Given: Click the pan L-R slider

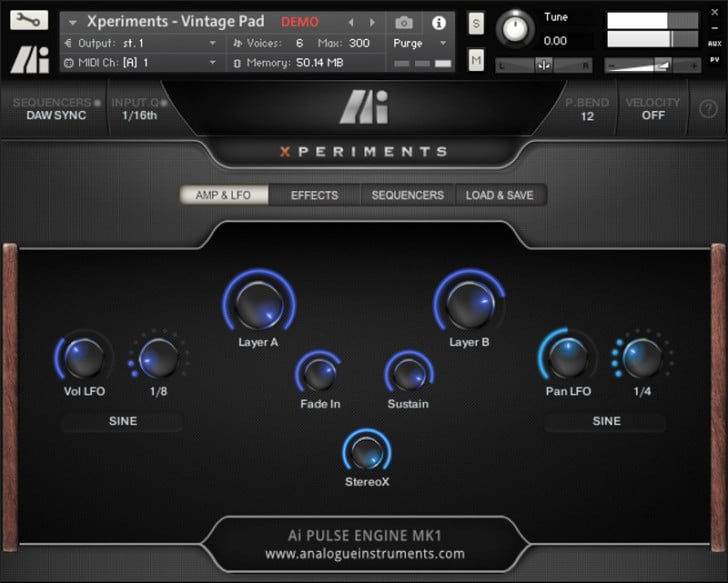Looking at the screenshot, I should [x=544, y=65].
